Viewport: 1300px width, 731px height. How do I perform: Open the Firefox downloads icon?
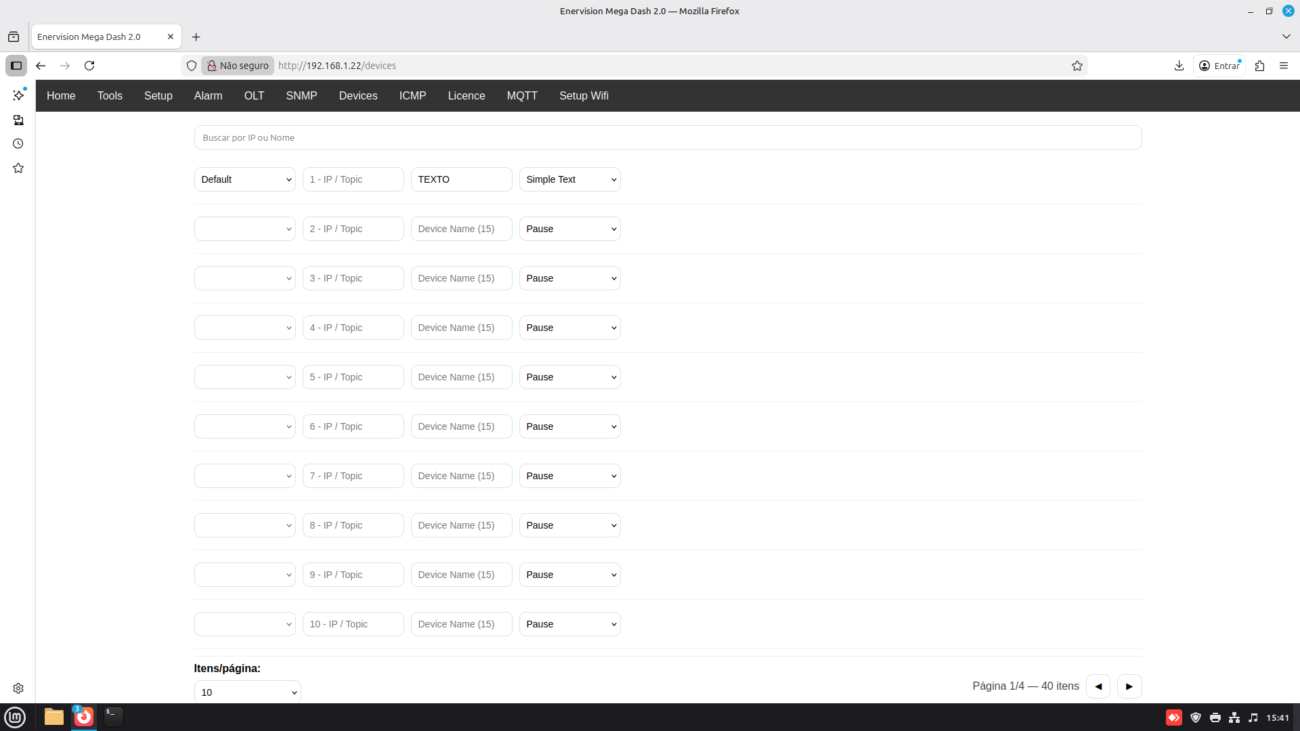[1179, 66]
